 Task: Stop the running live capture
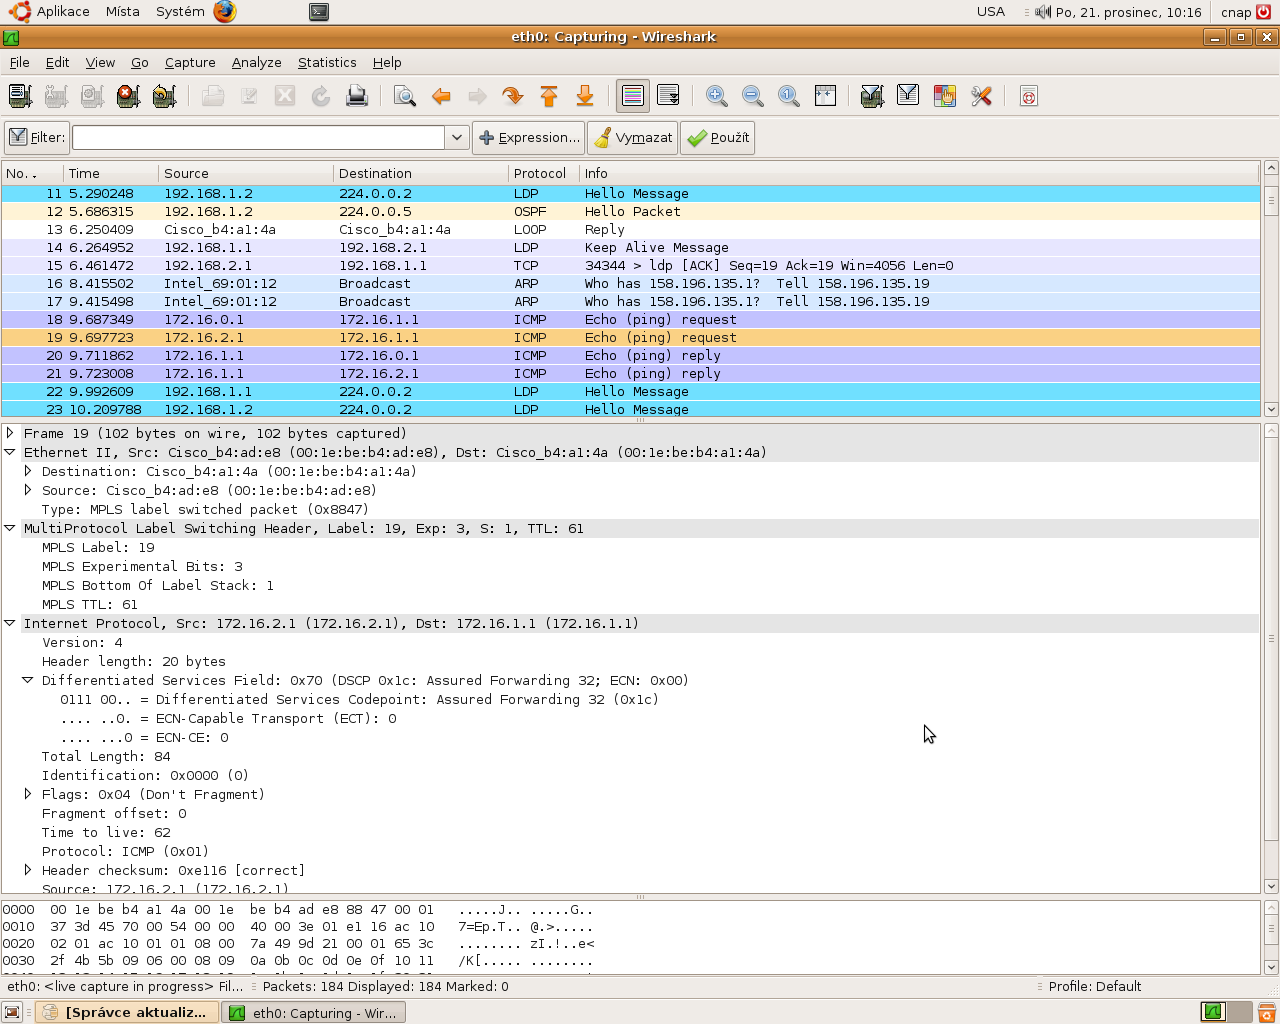coord(128,96)
